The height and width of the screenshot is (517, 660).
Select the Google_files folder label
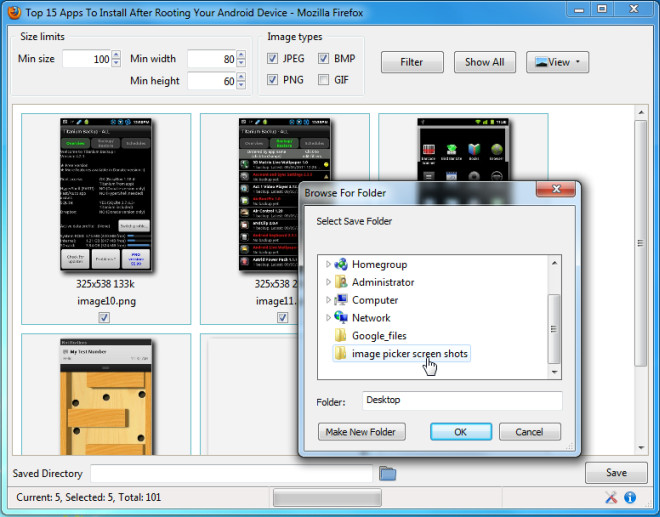(x=379, y=336)
